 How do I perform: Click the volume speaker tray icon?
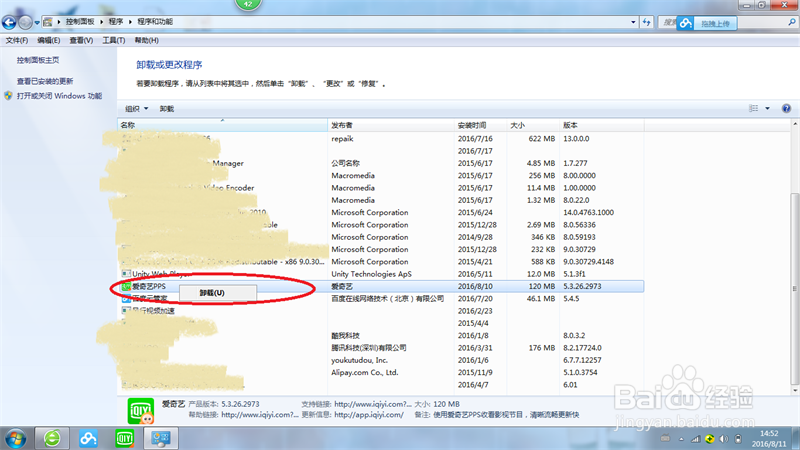point(723,439)
